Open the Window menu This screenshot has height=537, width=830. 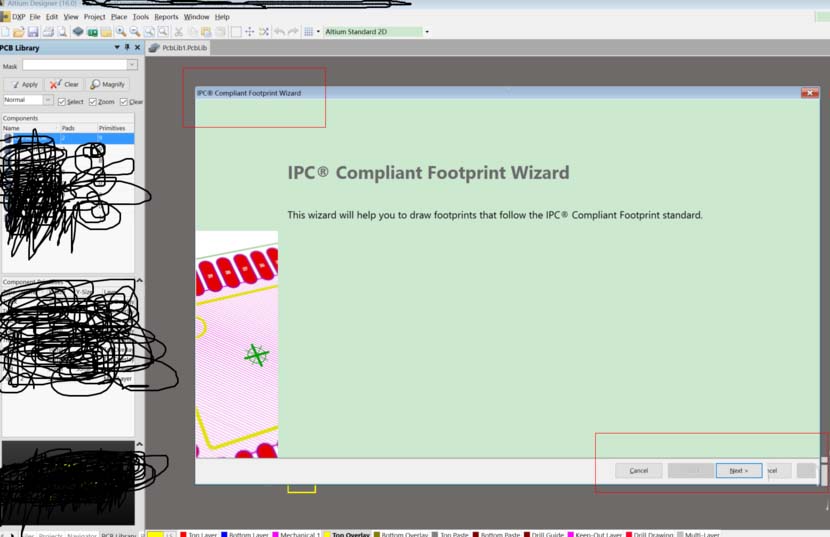pos(196,17)
